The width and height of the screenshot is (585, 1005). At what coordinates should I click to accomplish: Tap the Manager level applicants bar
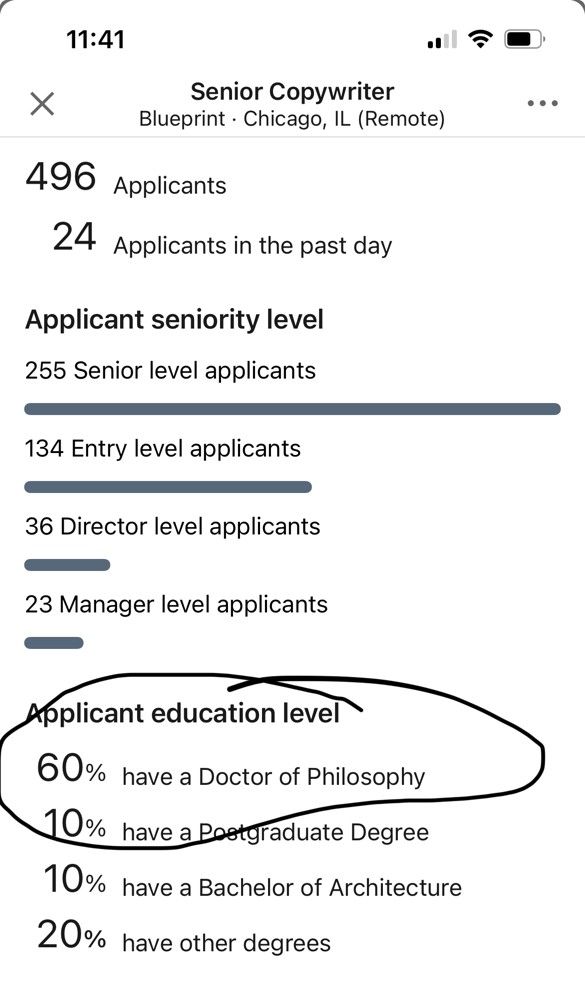(x=54, y=643)
